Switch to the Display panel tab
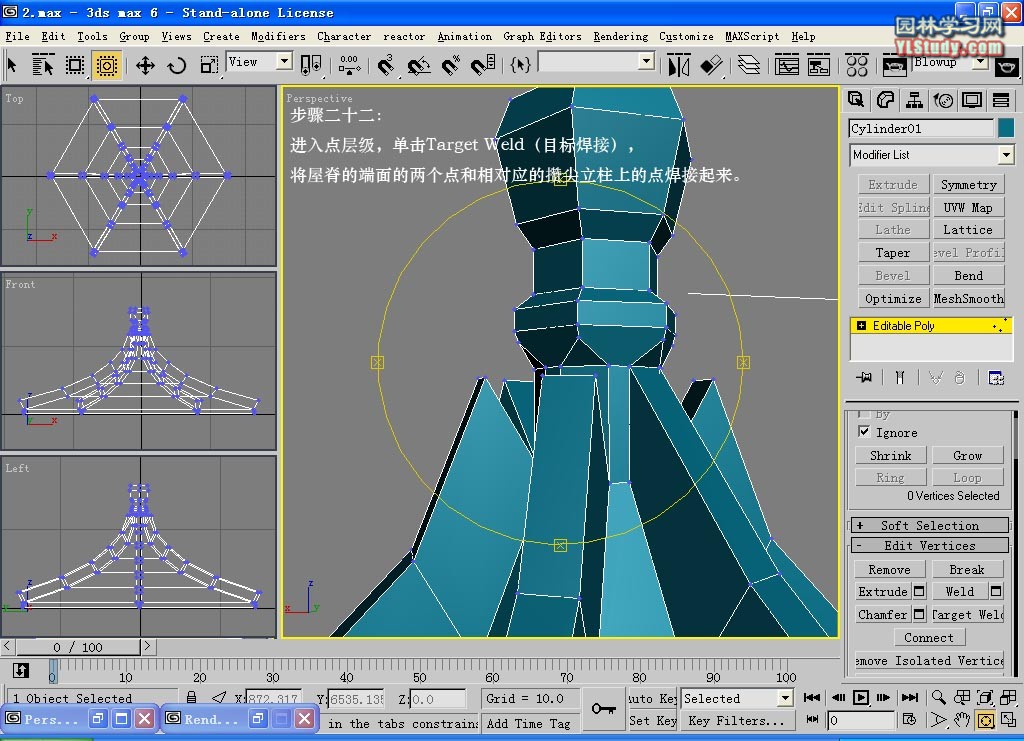Viewport: 1024px width, 741px height. click(972, 100)
